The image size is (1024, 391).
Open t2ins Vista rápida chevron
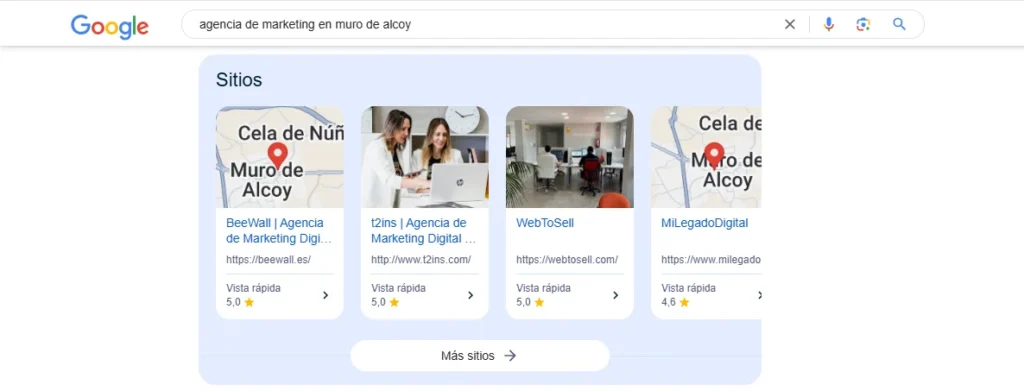(x=470, y=295)
